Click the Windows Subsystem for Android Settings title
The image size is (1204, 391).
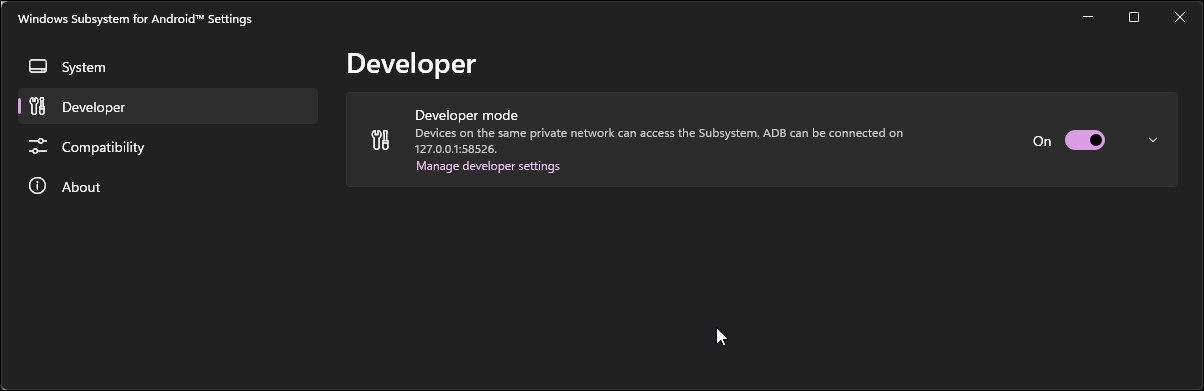[135, 19]
